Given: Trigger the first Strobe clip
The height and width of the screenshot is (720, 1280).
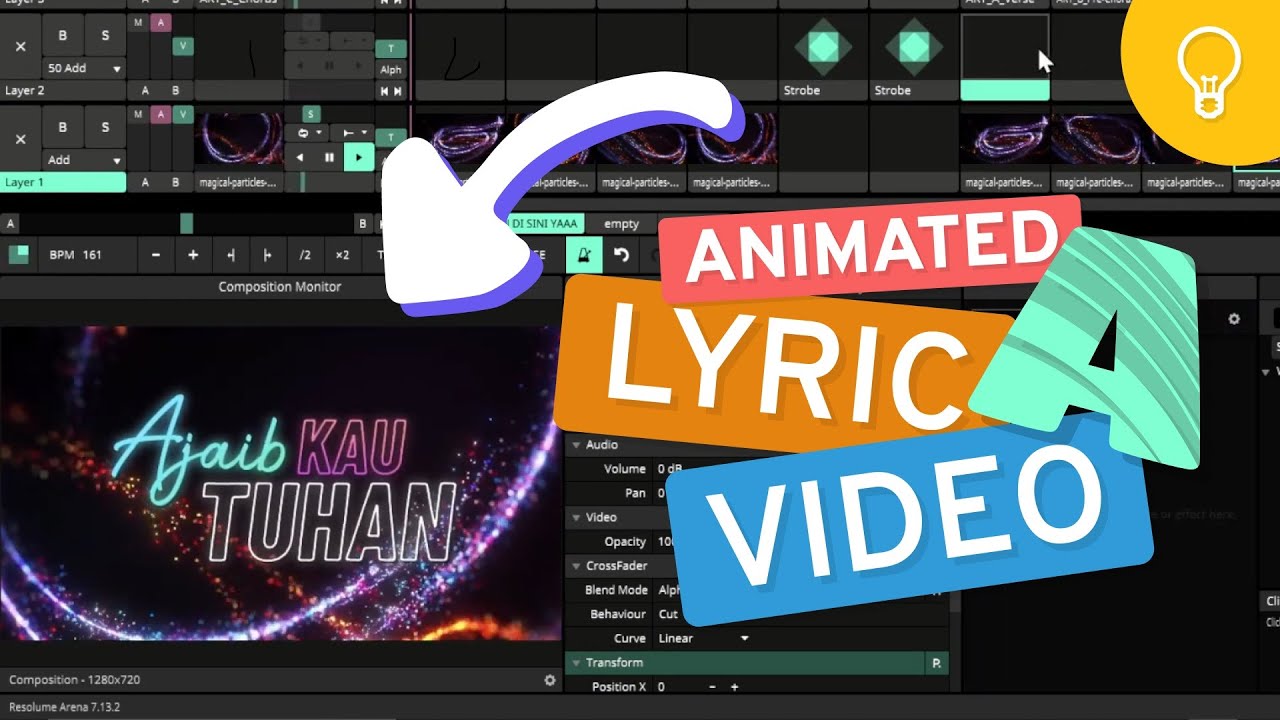Looking at the screenshot, I should coord(822,47).
